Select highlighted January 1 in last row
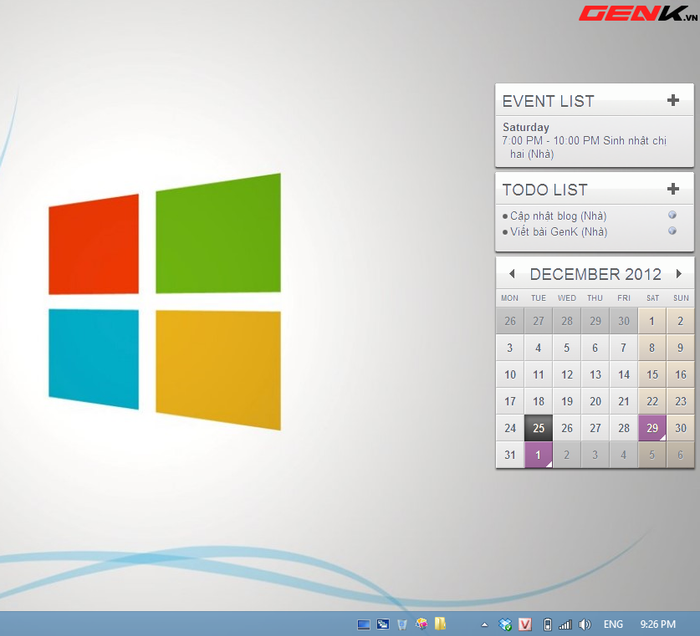Image resolution: width=700 pixels, height=636 pixels. 538,455
